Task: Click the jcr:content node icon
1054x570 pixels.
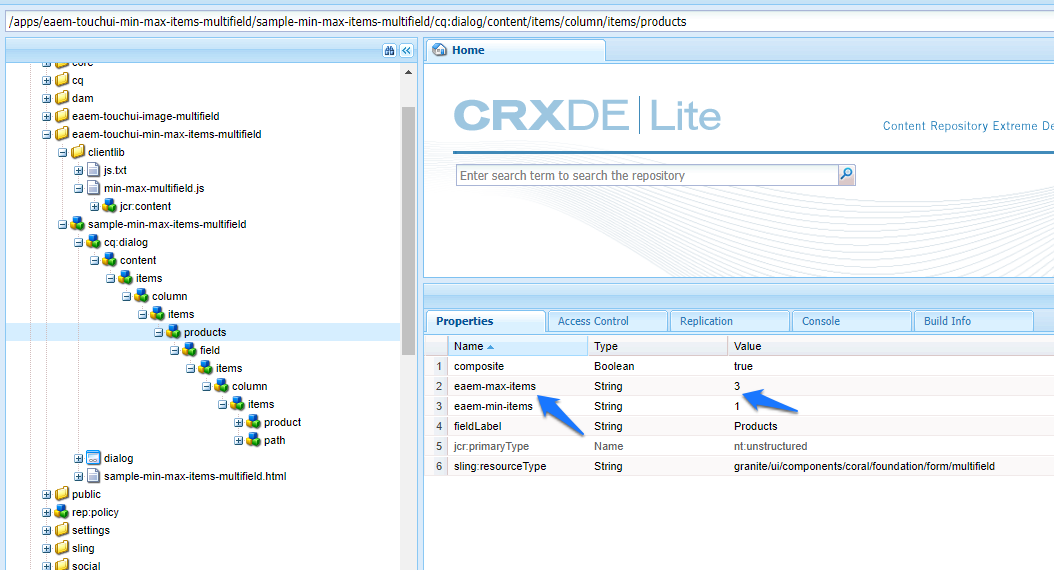Action: coord(110,206)
